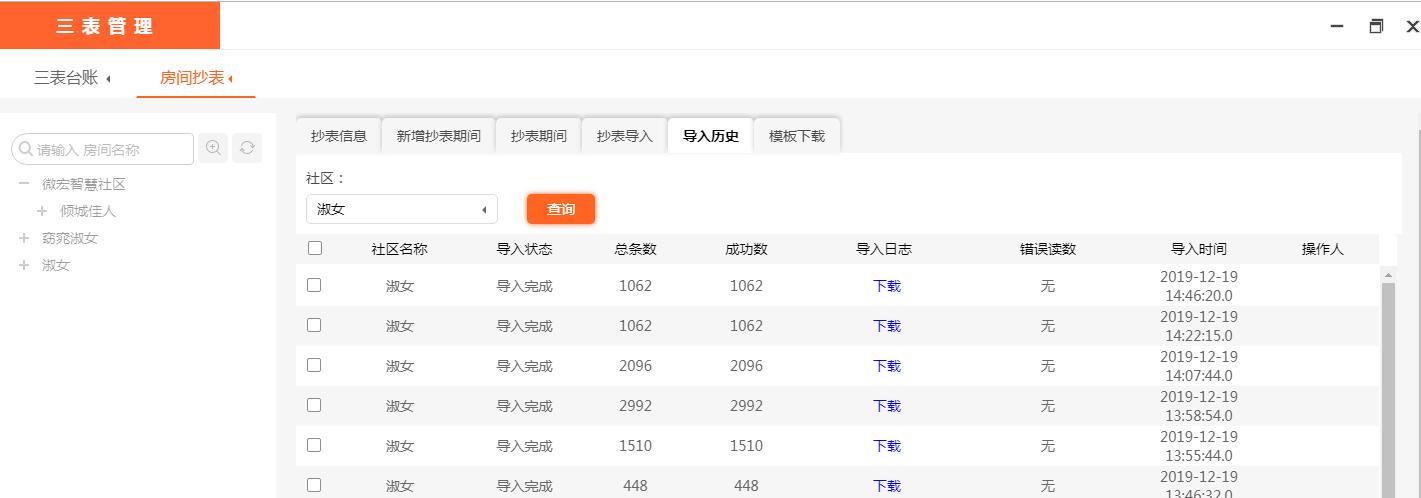
Task: Expand the 窈窕淑女 tree node
Action: tap(24, 238)
